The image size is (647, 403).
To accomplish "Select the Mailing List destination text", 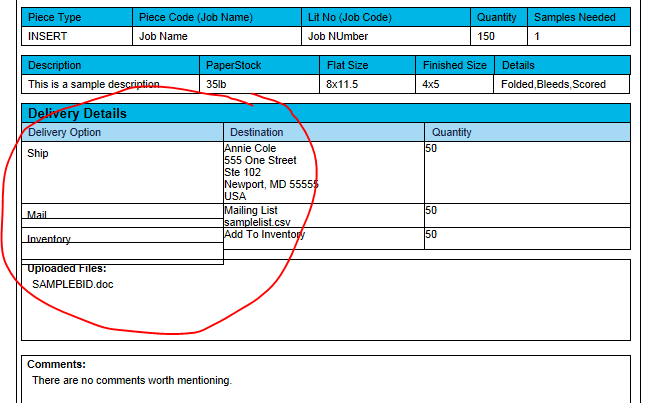I will 251,210.
